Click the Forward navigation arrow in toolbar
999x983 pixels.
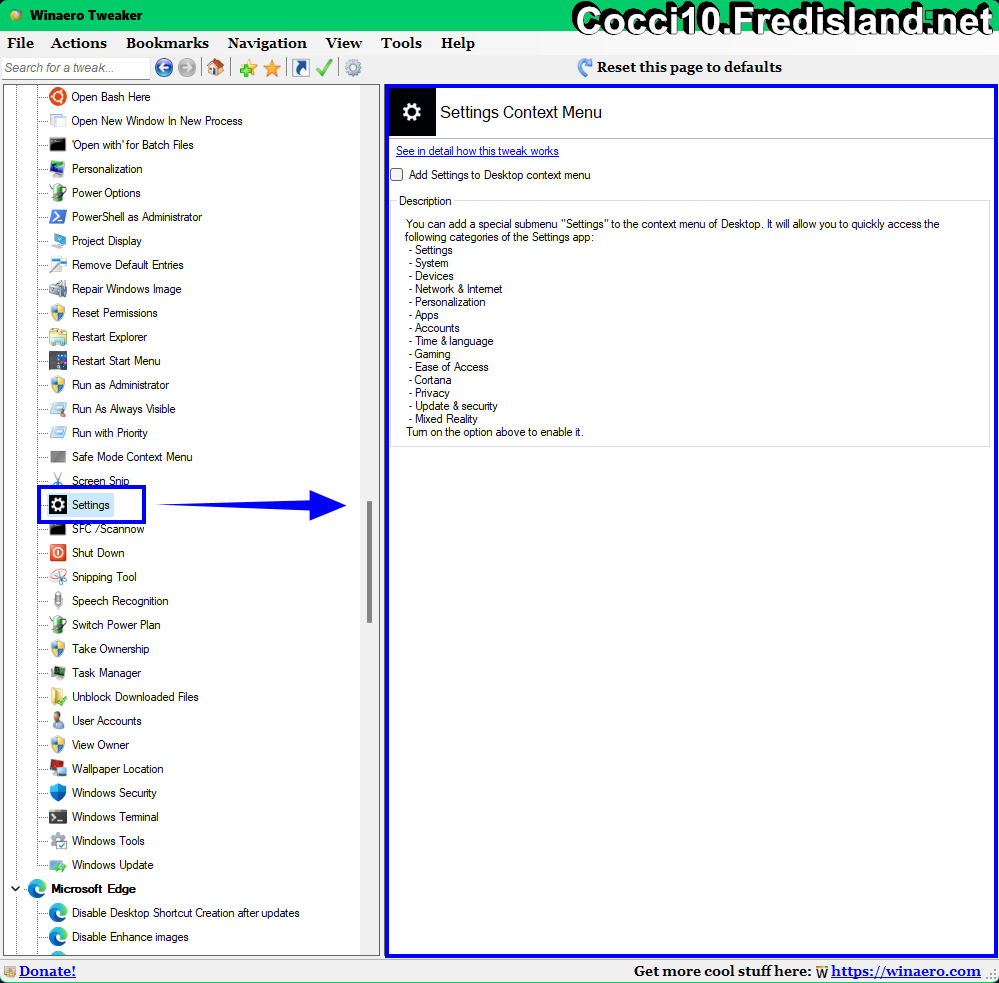pyautogui.click(x=187, y=68)
